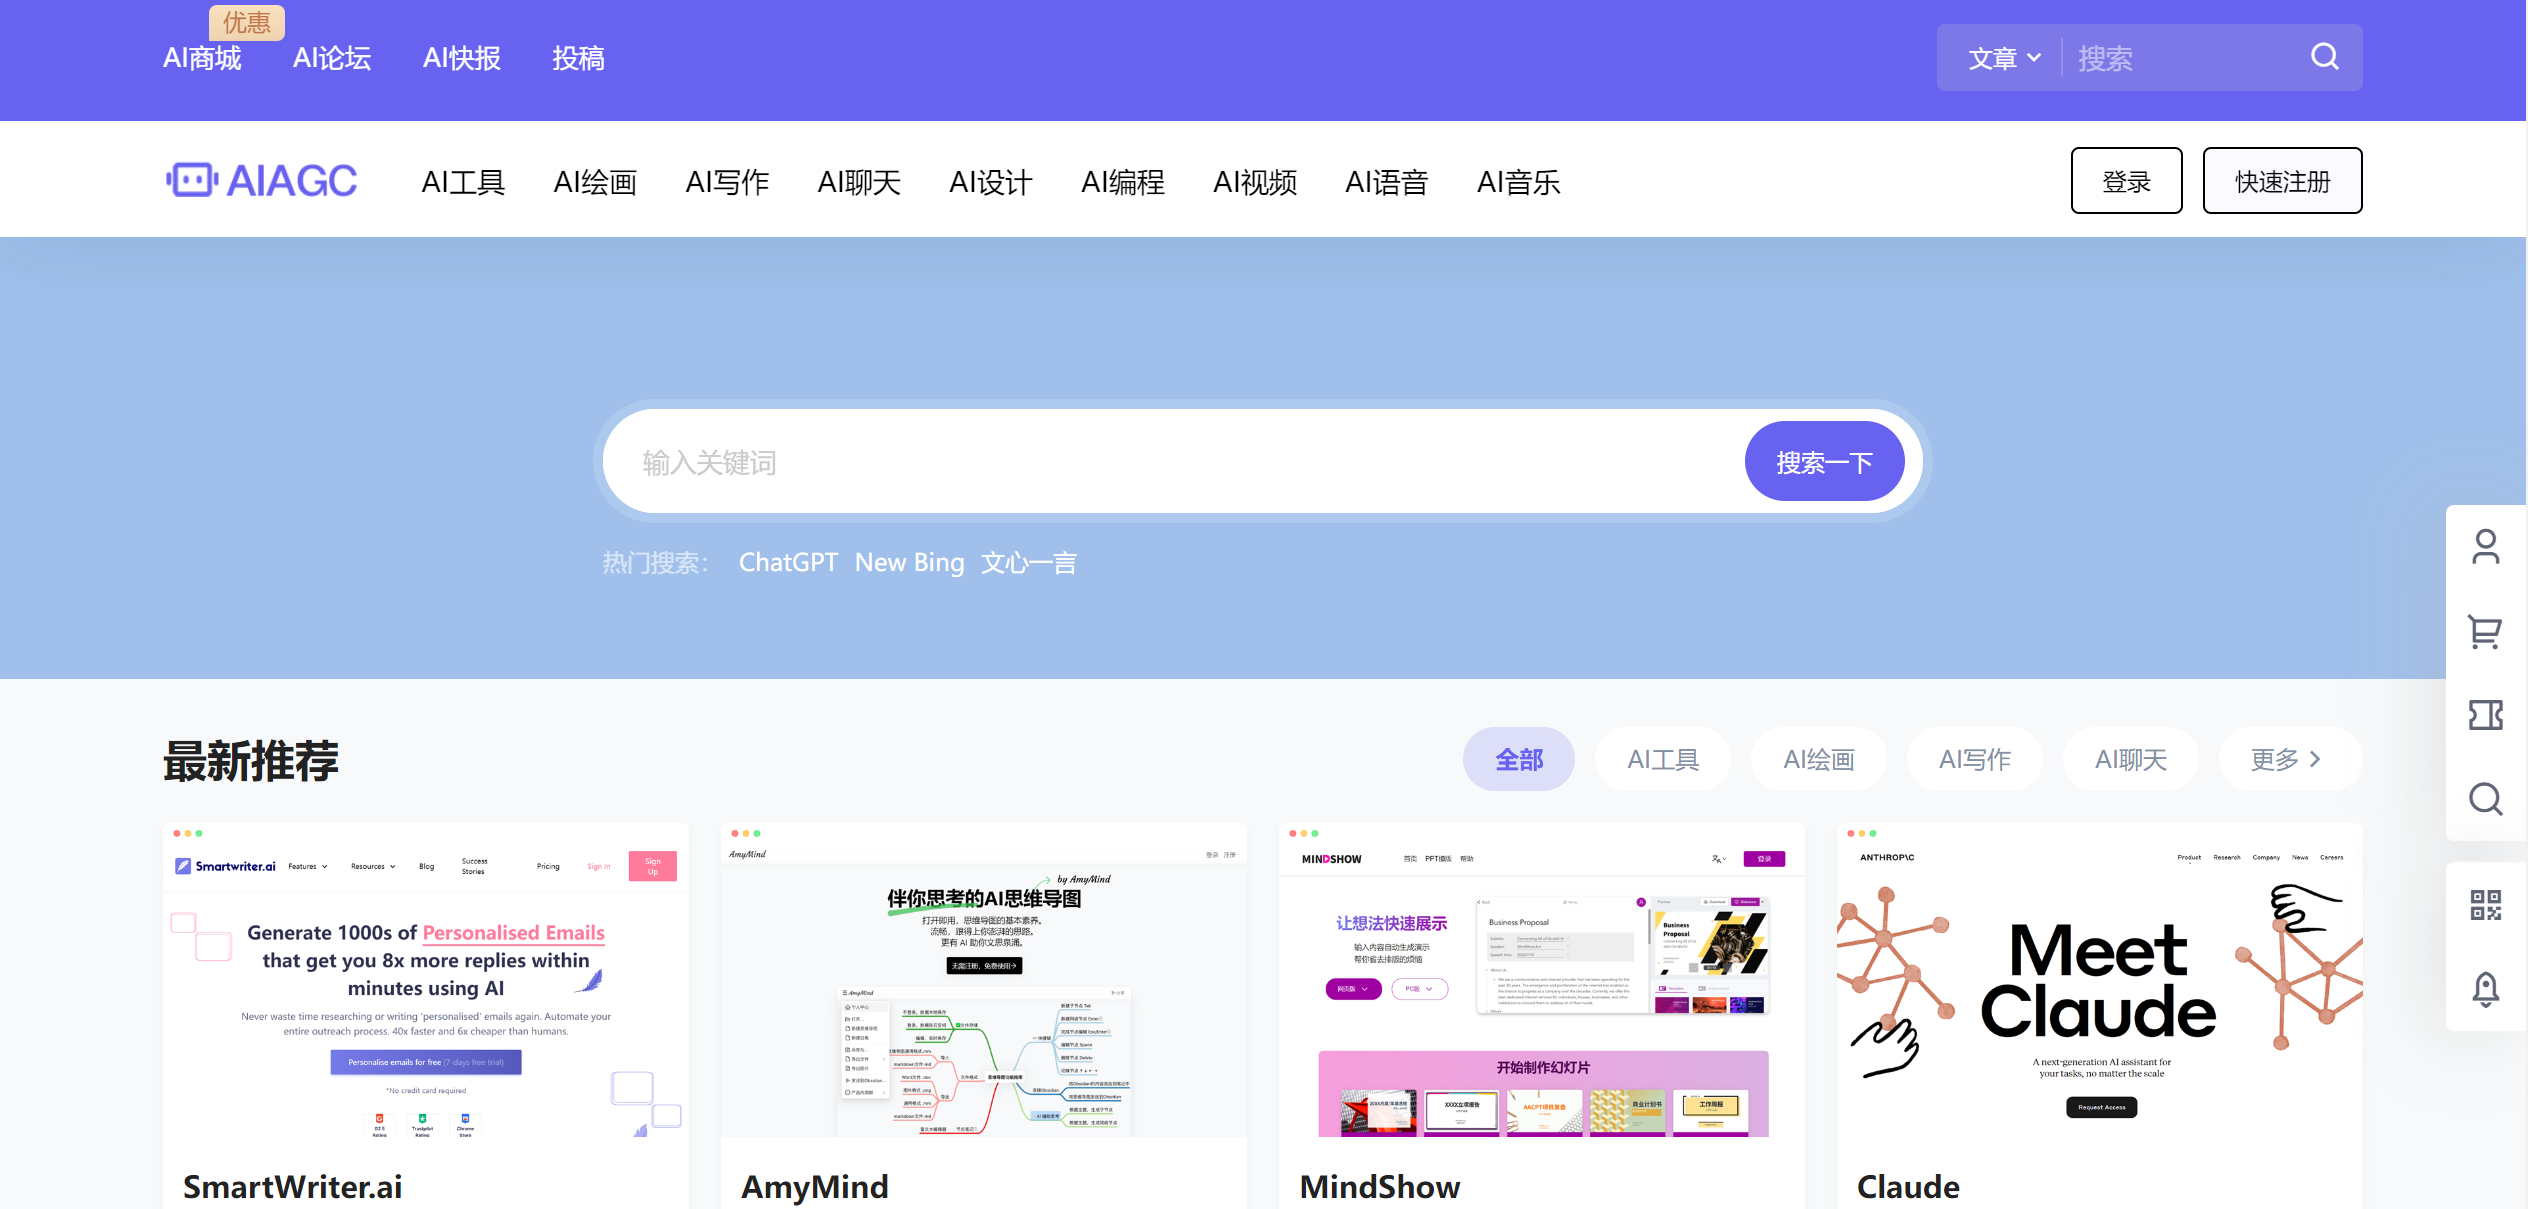The width and height of the screenshot is (2528, 1209).
Task: Open the notification bell sidebar icon
Action: point(2486,989)
